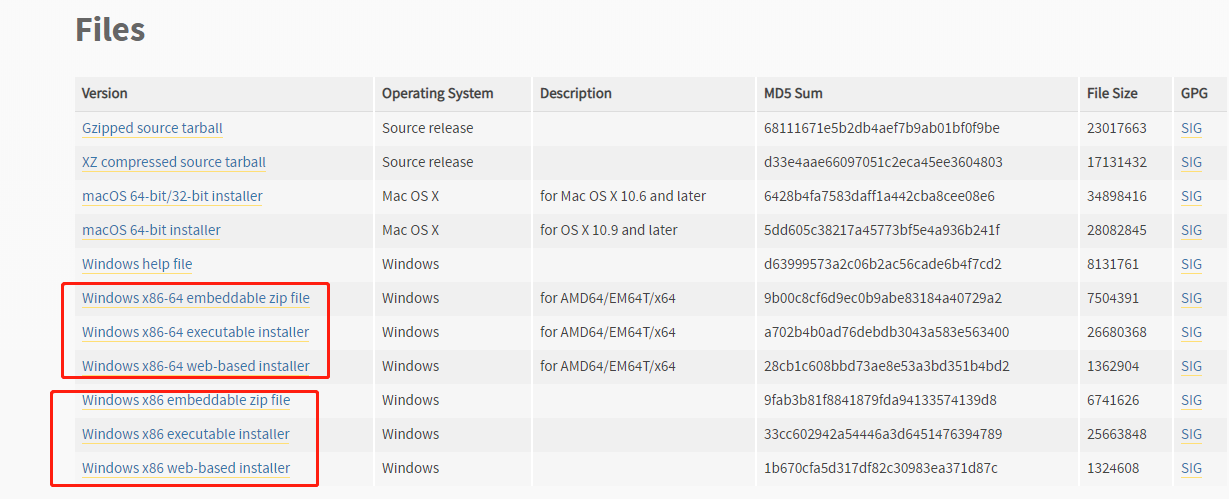Download Windows x86 embeddable zip file
The height and width of the screenshot is (499, 1229).
coord(186,400)
